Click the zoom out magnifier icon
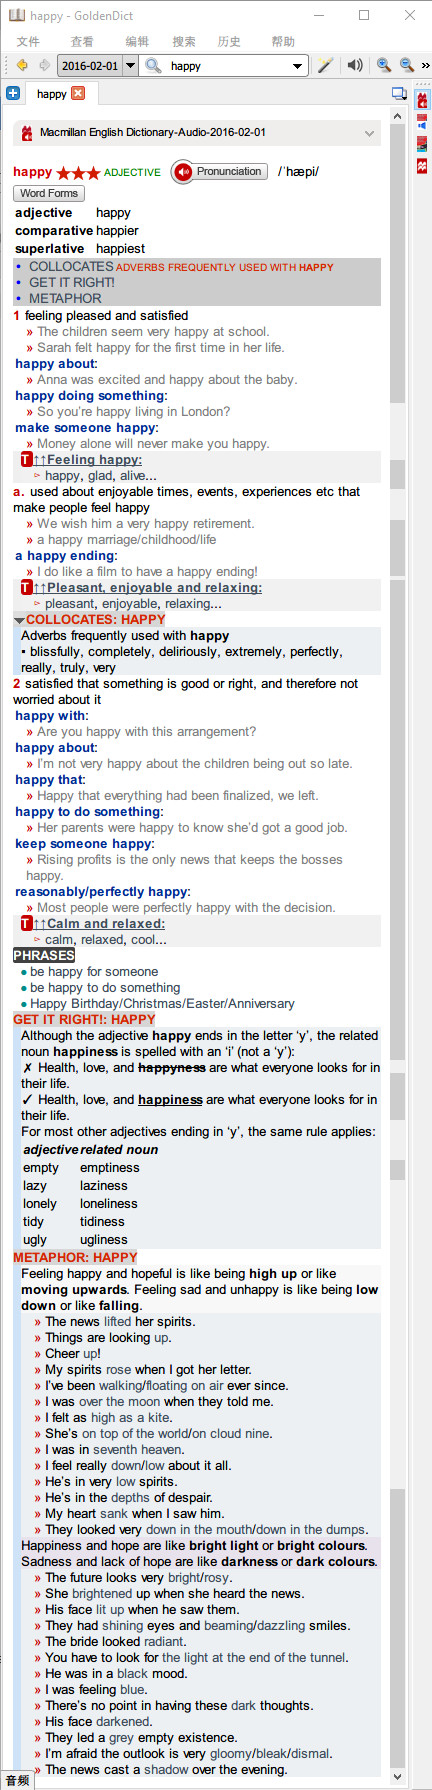This screenshot has height=1790, width=432. coord(407,66)
